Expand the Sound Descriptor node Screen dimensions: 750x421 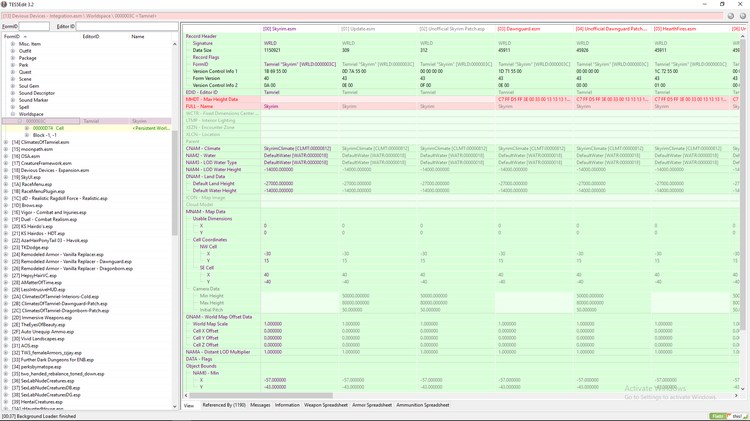pyautogui.click(x=13, y=93)
